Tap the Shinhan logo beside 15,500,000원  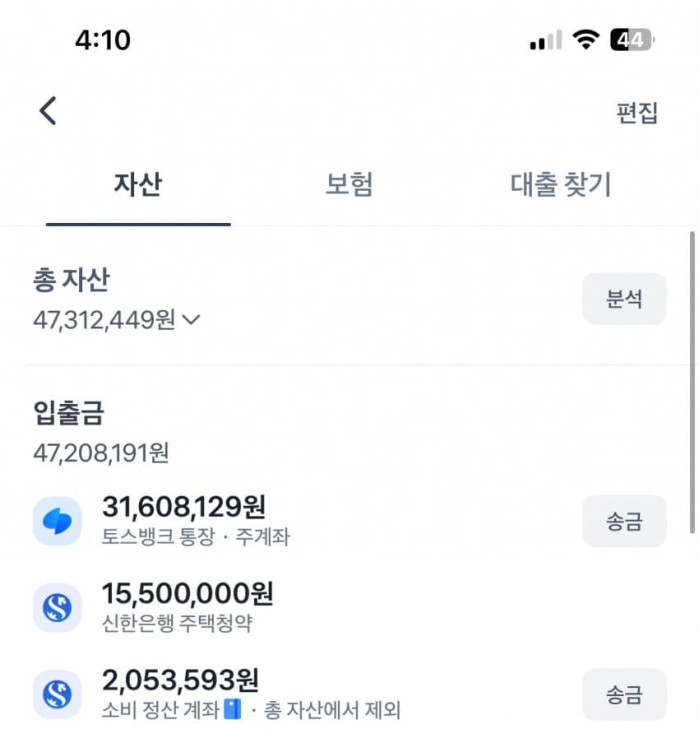pos(57,608)
